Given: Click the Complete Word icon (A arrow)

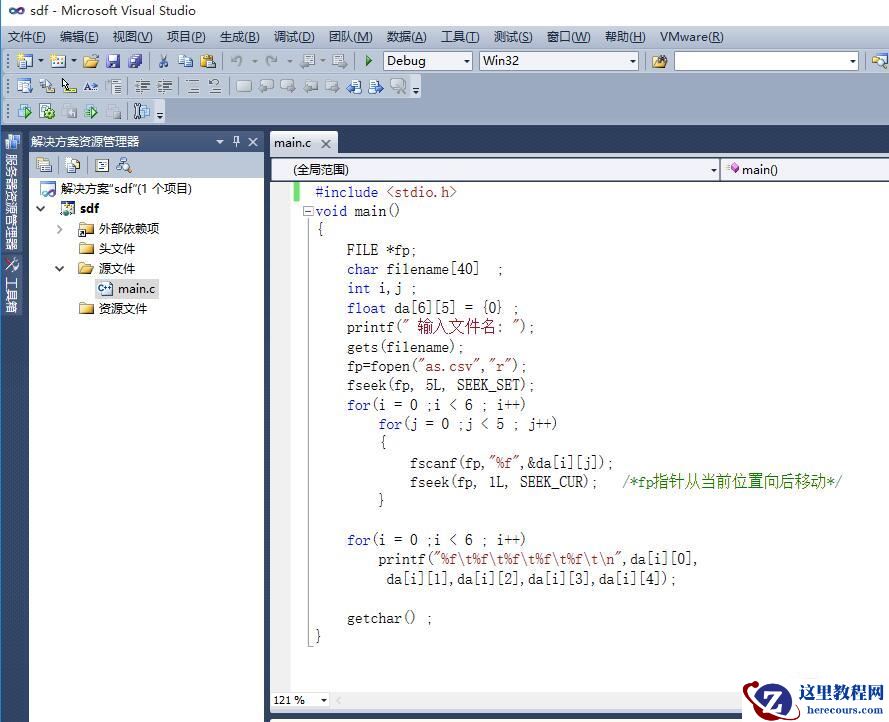Looking at the screenshot, I should [91, 86].
